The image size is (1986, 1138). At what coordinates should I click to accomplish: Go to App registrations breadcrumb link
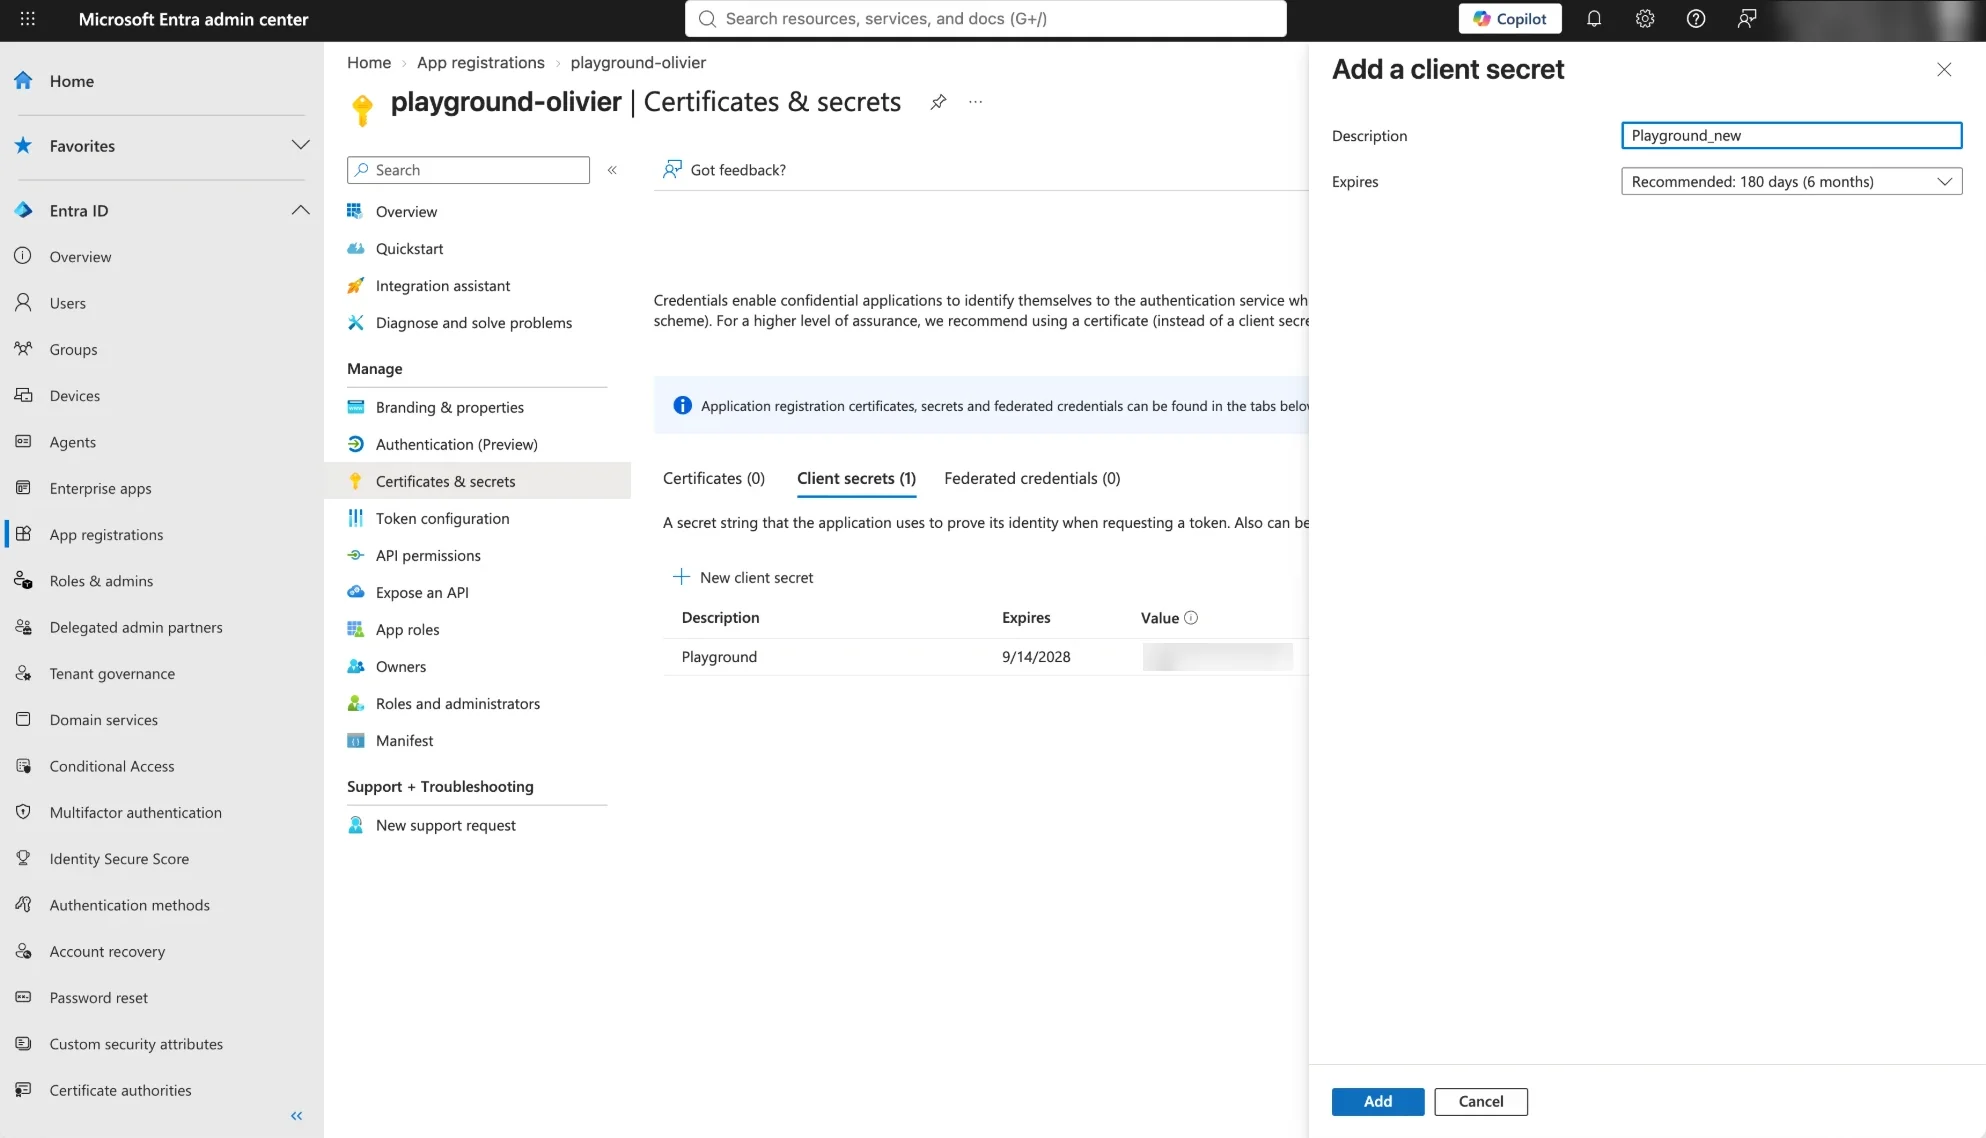pyautogui.click(x=481, y=63)
